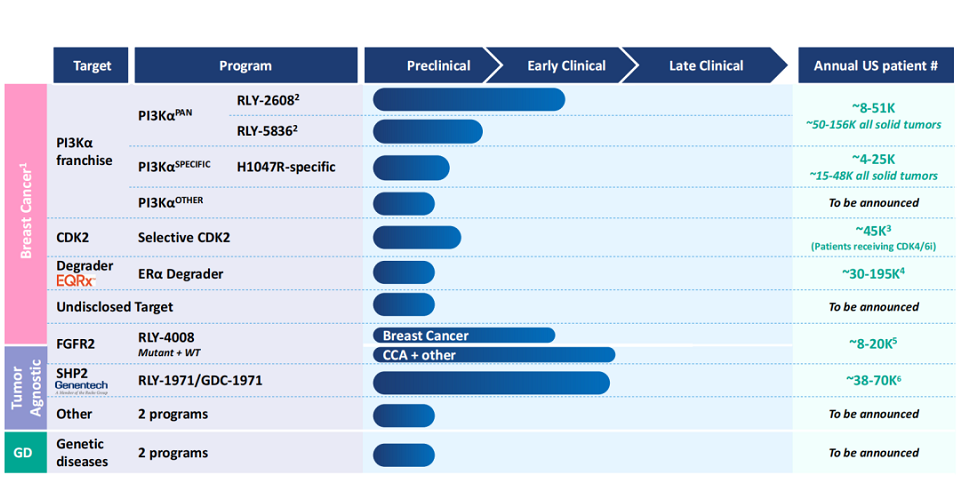This screenshot has width=961, height=499.
Task: Click the SHP2 target label
Action: pyautogui.click(x=72, y=373)
